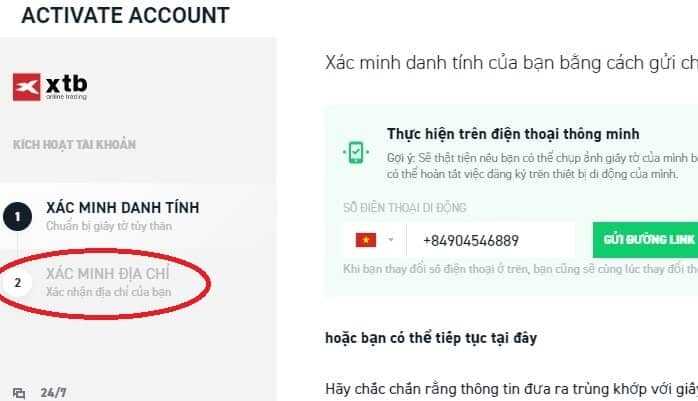Click the Số Điện Thoại Di Động label
698x401 pixels.
(x=405, y=207)
